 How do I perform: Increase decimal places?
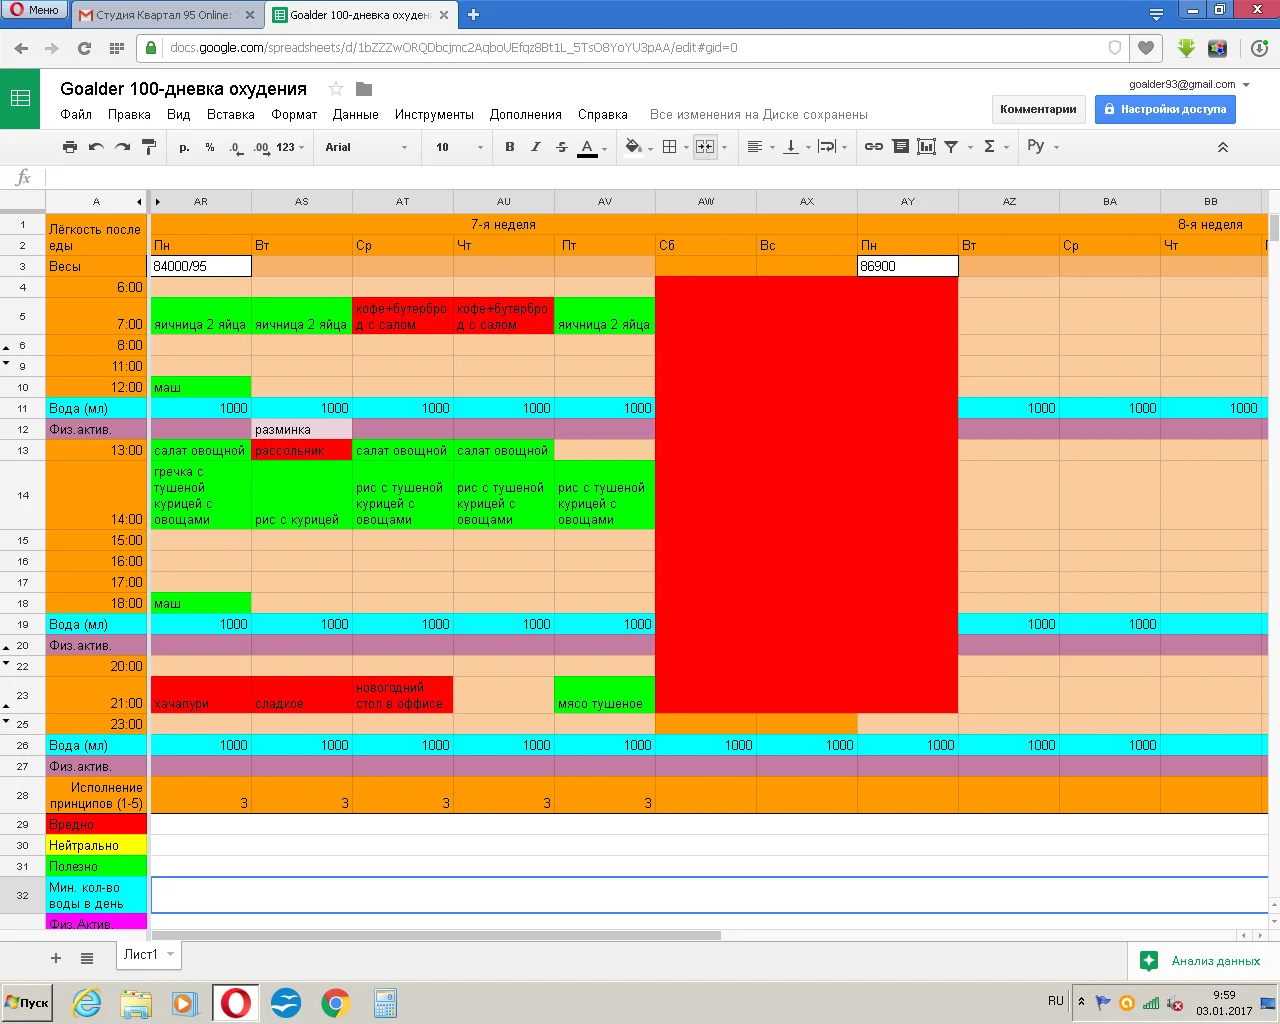pyautogui.click(x=261, y=147)
